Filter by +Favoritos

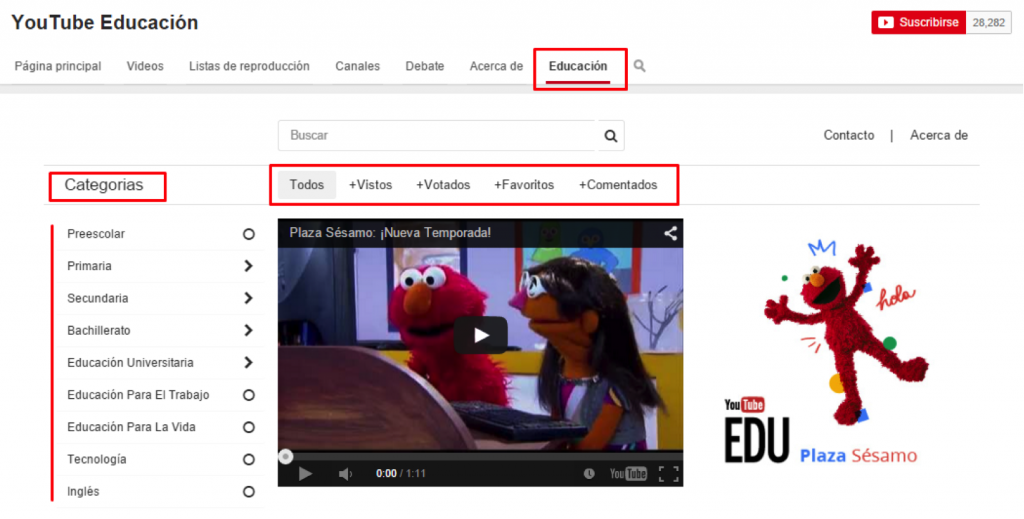[524, 185]
